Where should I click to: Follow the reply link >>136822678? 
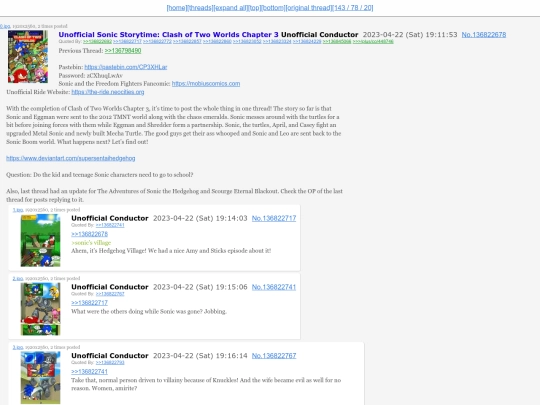click(x=90, y=234)
